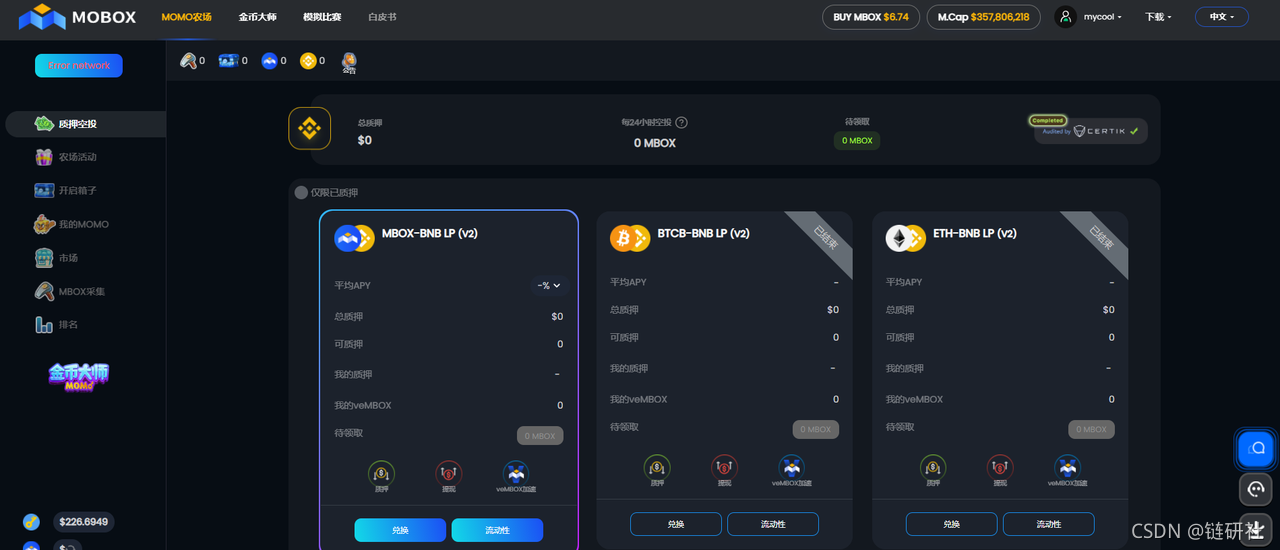The image size is (1280, 550).
Task: Click the large BNB chain logo tile
Action: (x=310, y=128)
